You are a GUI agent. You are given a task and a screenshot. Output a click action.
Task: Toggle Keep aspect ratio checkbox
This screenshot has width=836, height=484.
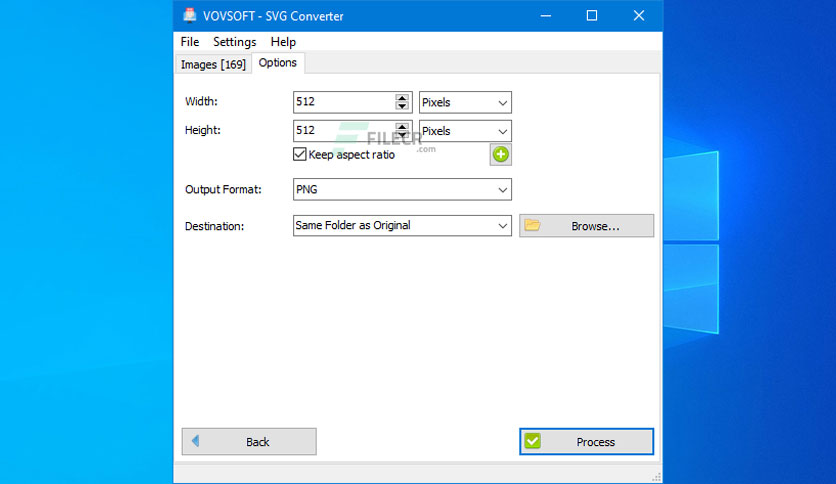click(x=300, y=155)
